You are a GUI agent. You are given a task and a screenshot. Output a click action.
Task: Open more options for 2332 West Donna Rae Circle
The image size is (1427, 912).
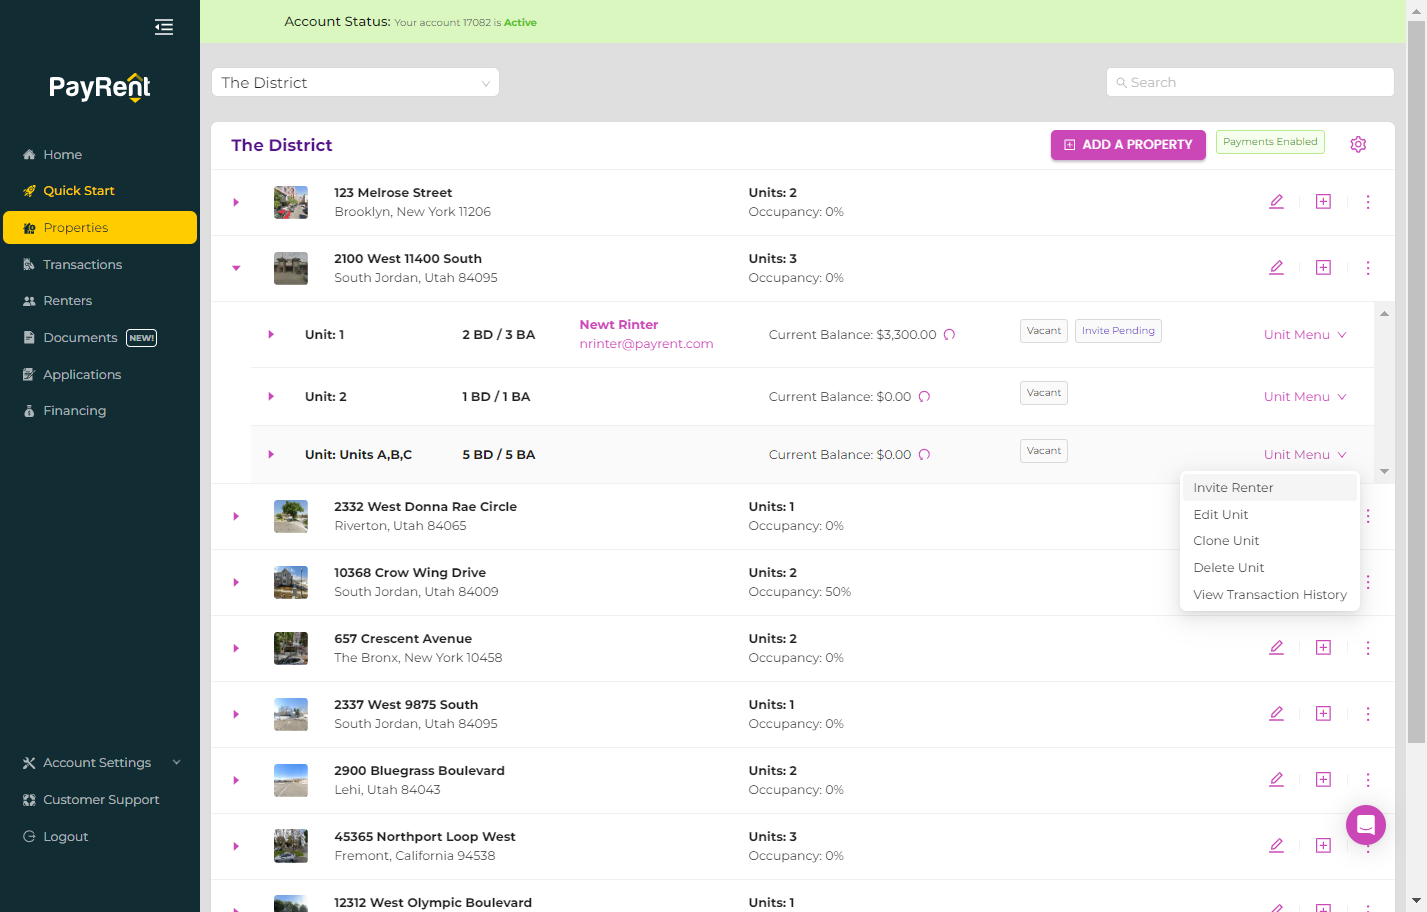click(x=1368, y=516)
